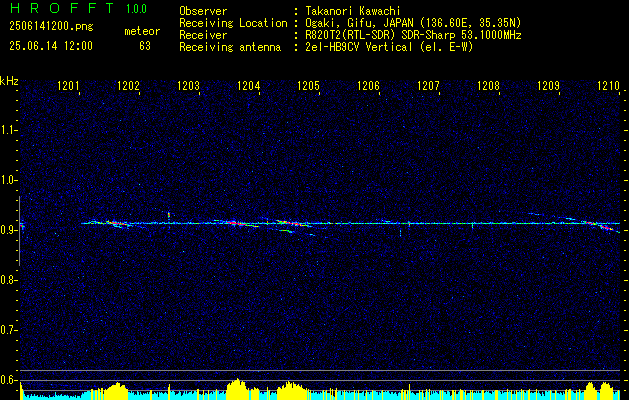Click time marker 1203
This screenshot has height=400, width=629.
click(189, 85)
